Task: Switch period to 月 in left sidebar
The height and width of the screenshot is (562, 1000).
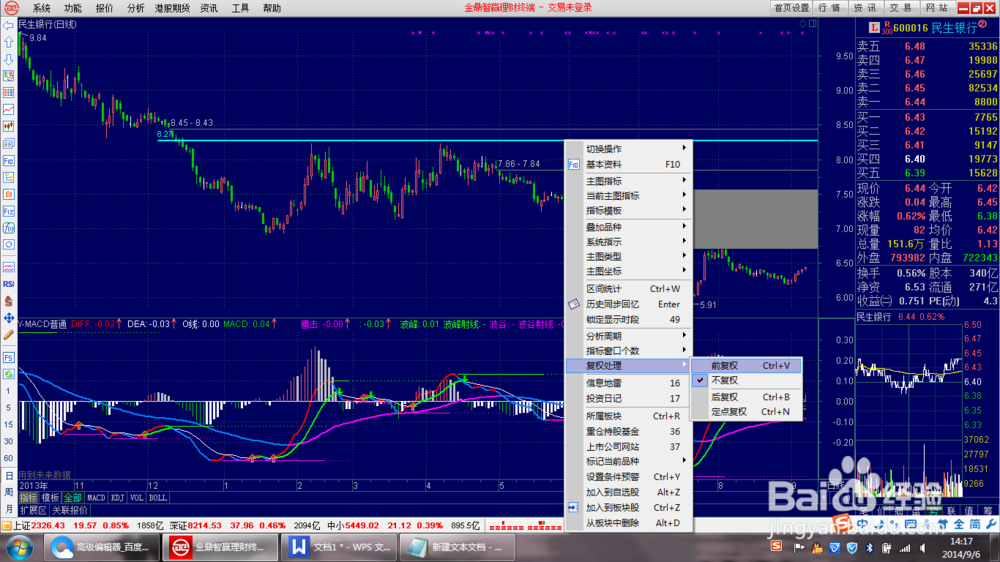Action: [8, 509]
